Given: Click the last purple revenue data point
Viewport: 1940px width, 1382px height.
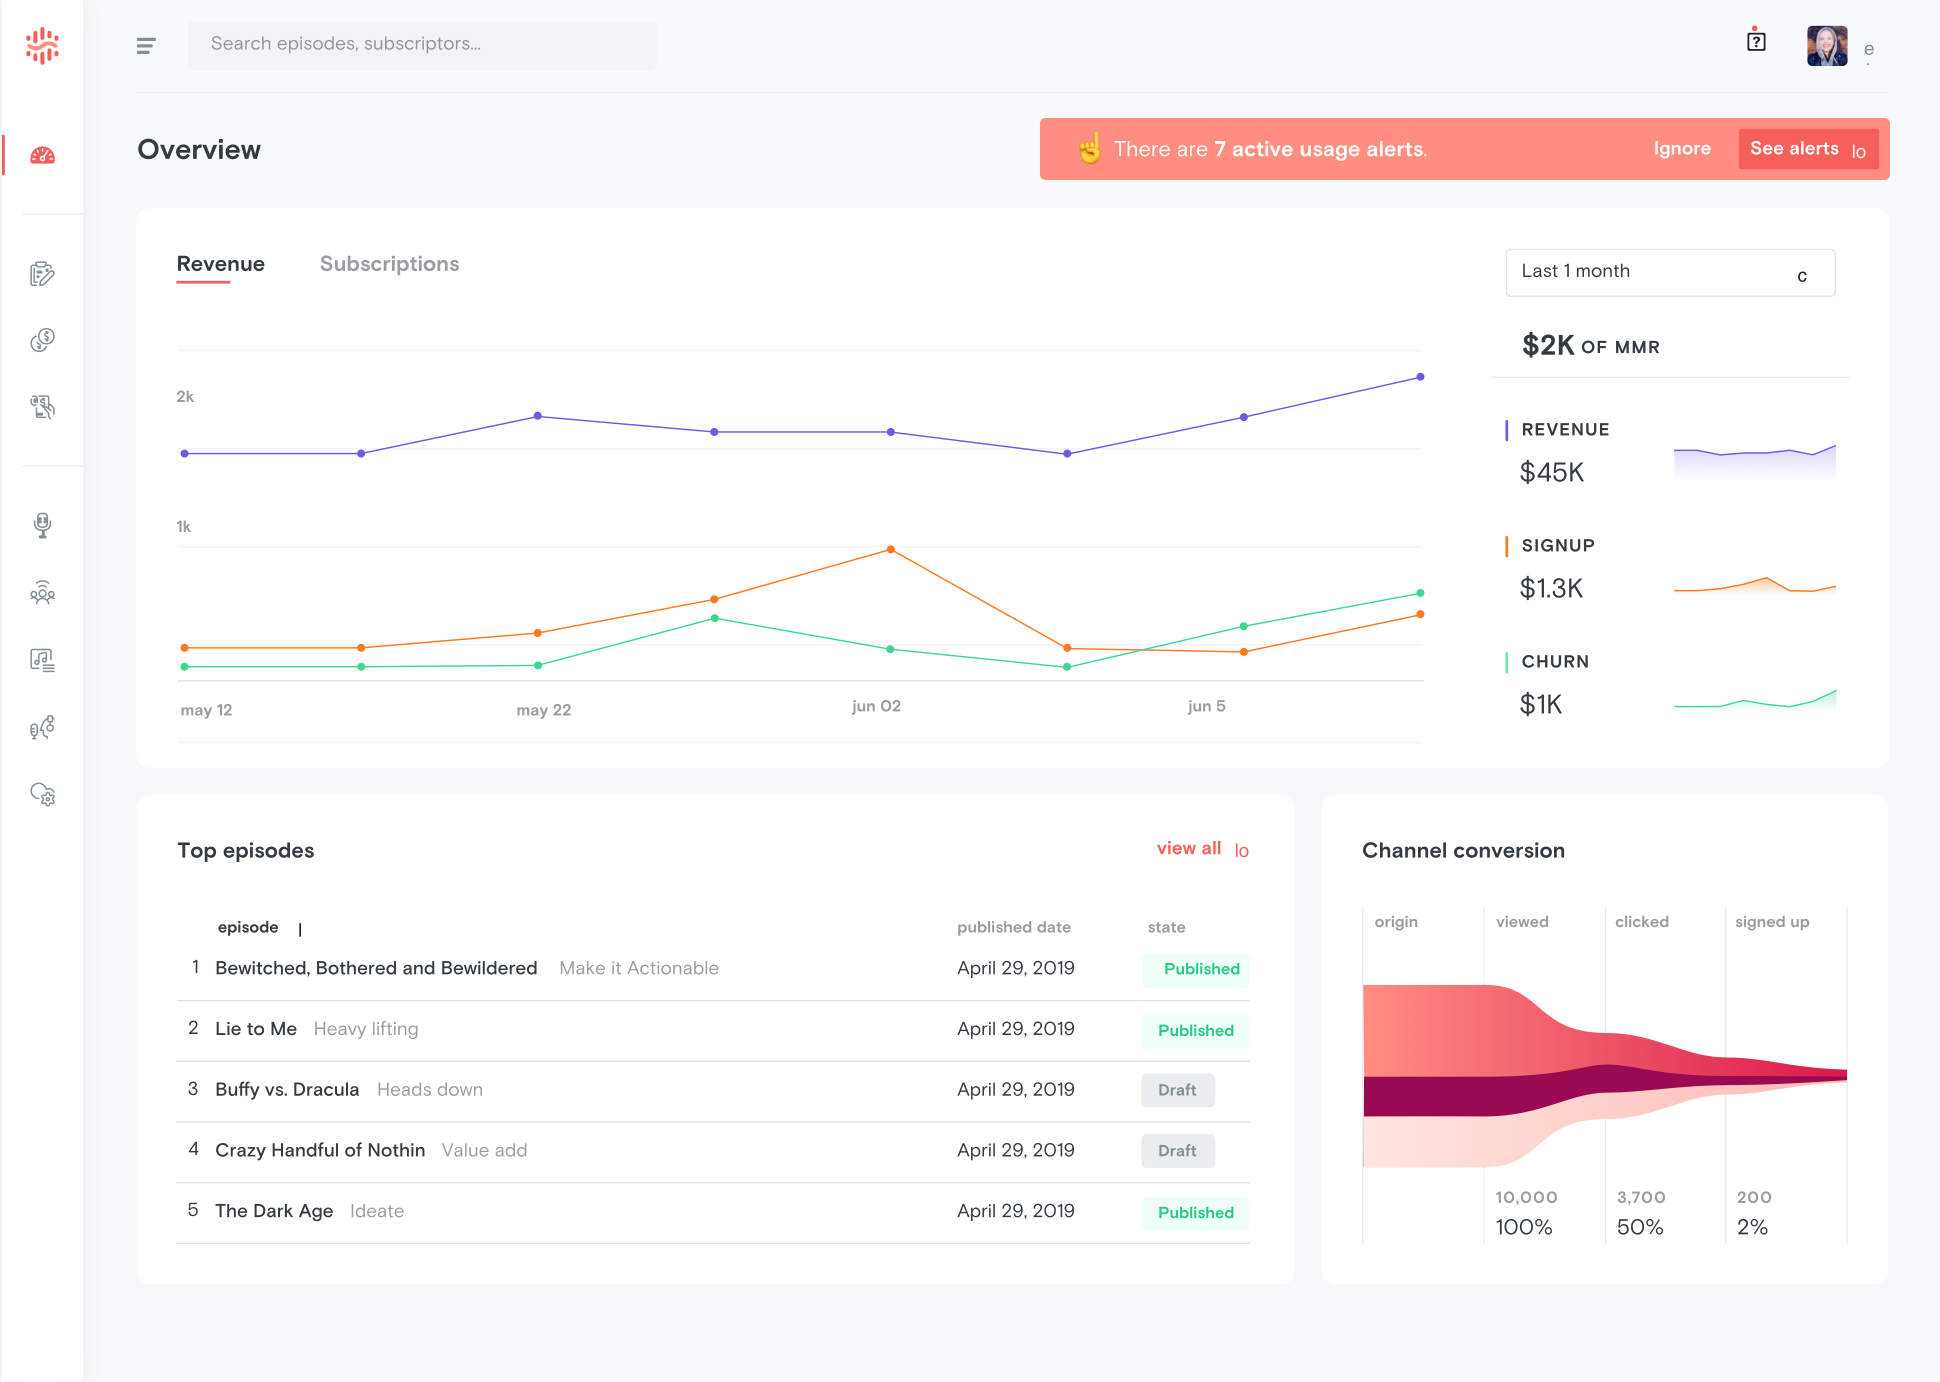Looking at the screenshot, I should 1420,377.
